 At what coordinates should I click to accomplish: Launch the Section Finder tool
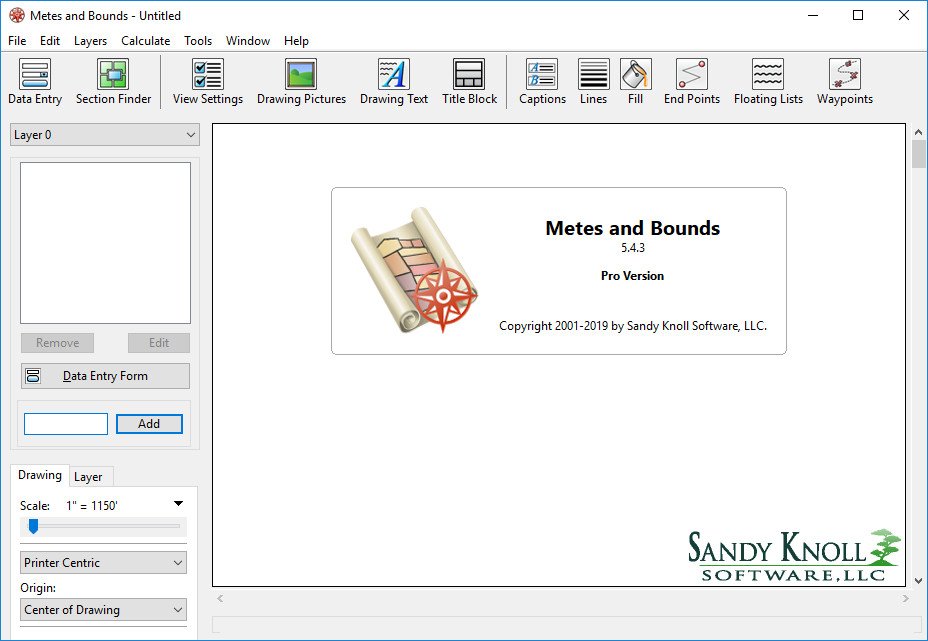click(x=113, y=82)
